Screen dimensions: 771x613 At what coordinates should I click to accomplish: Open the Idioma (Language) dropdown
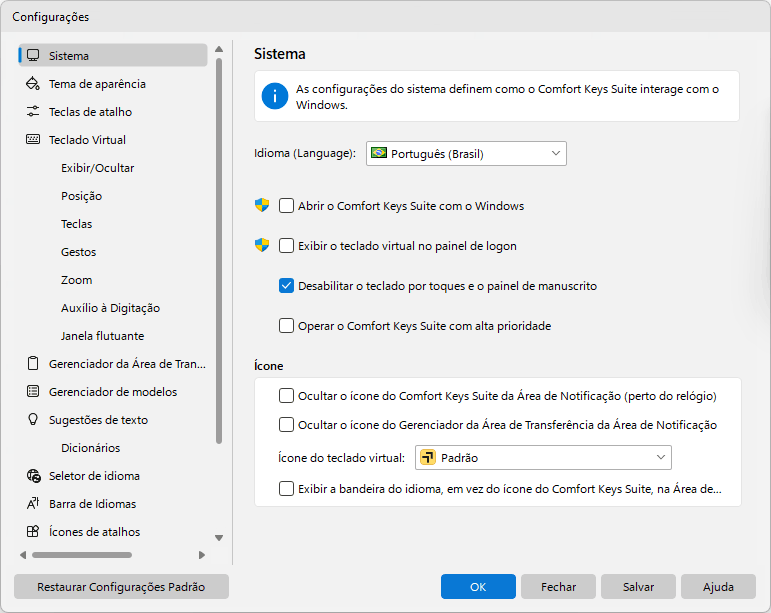point(466,153)
